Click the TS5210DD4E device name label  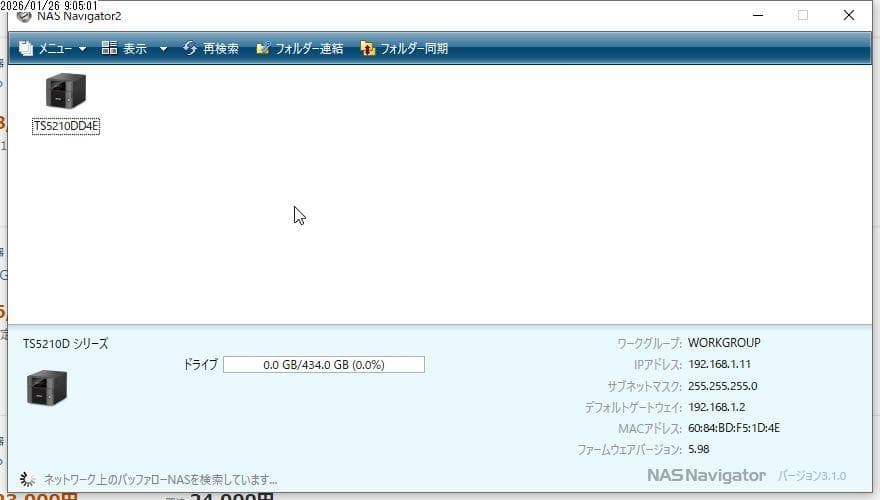click(66, 126)
